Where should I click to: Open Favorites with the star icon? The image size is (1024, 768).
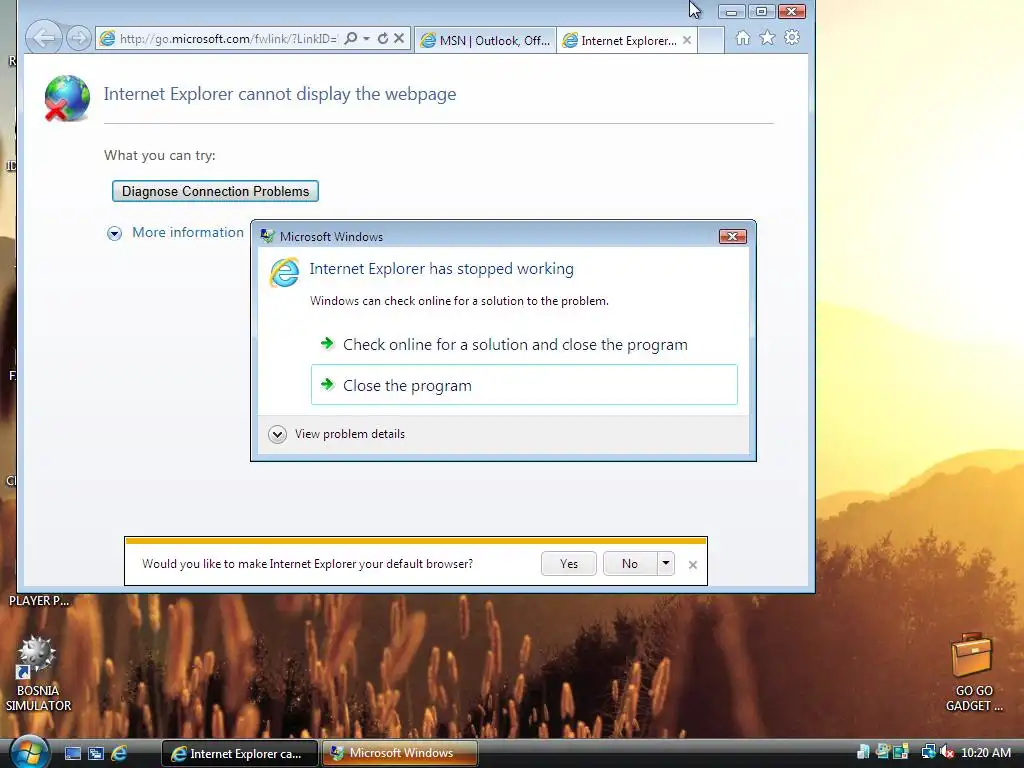(767, 38)
